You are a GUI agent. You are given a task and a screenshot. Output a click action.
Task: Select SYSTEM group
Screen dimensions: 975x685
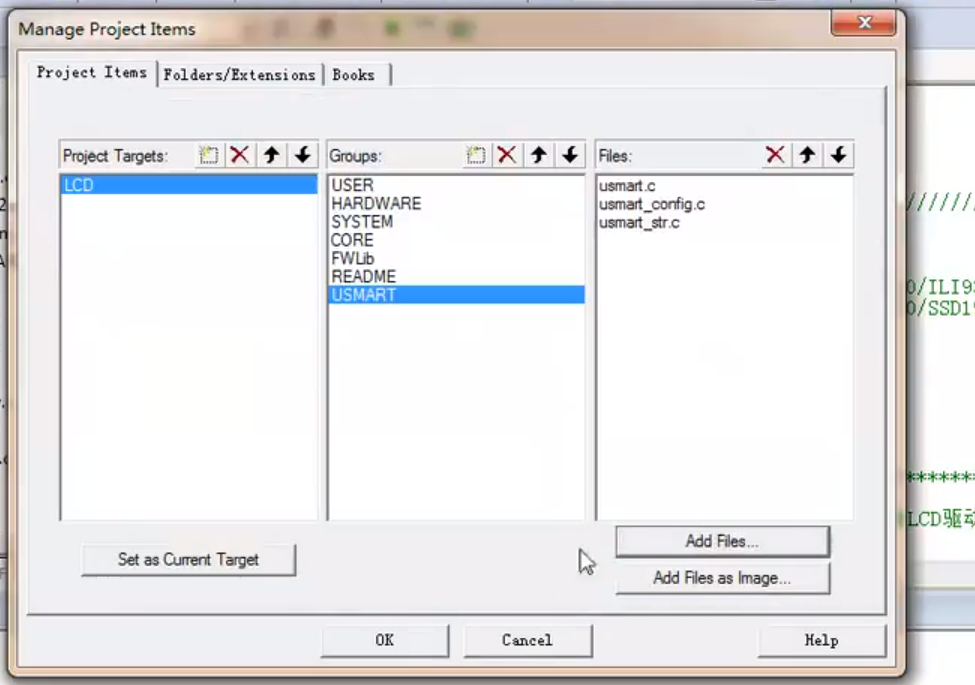tap(456, 222)
